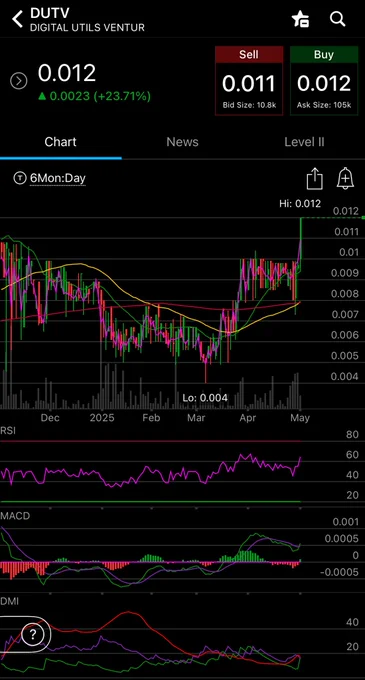Tap the Sell 0.011 button
The width and height of the screenshot is (365, 680).
click(249, 81)
